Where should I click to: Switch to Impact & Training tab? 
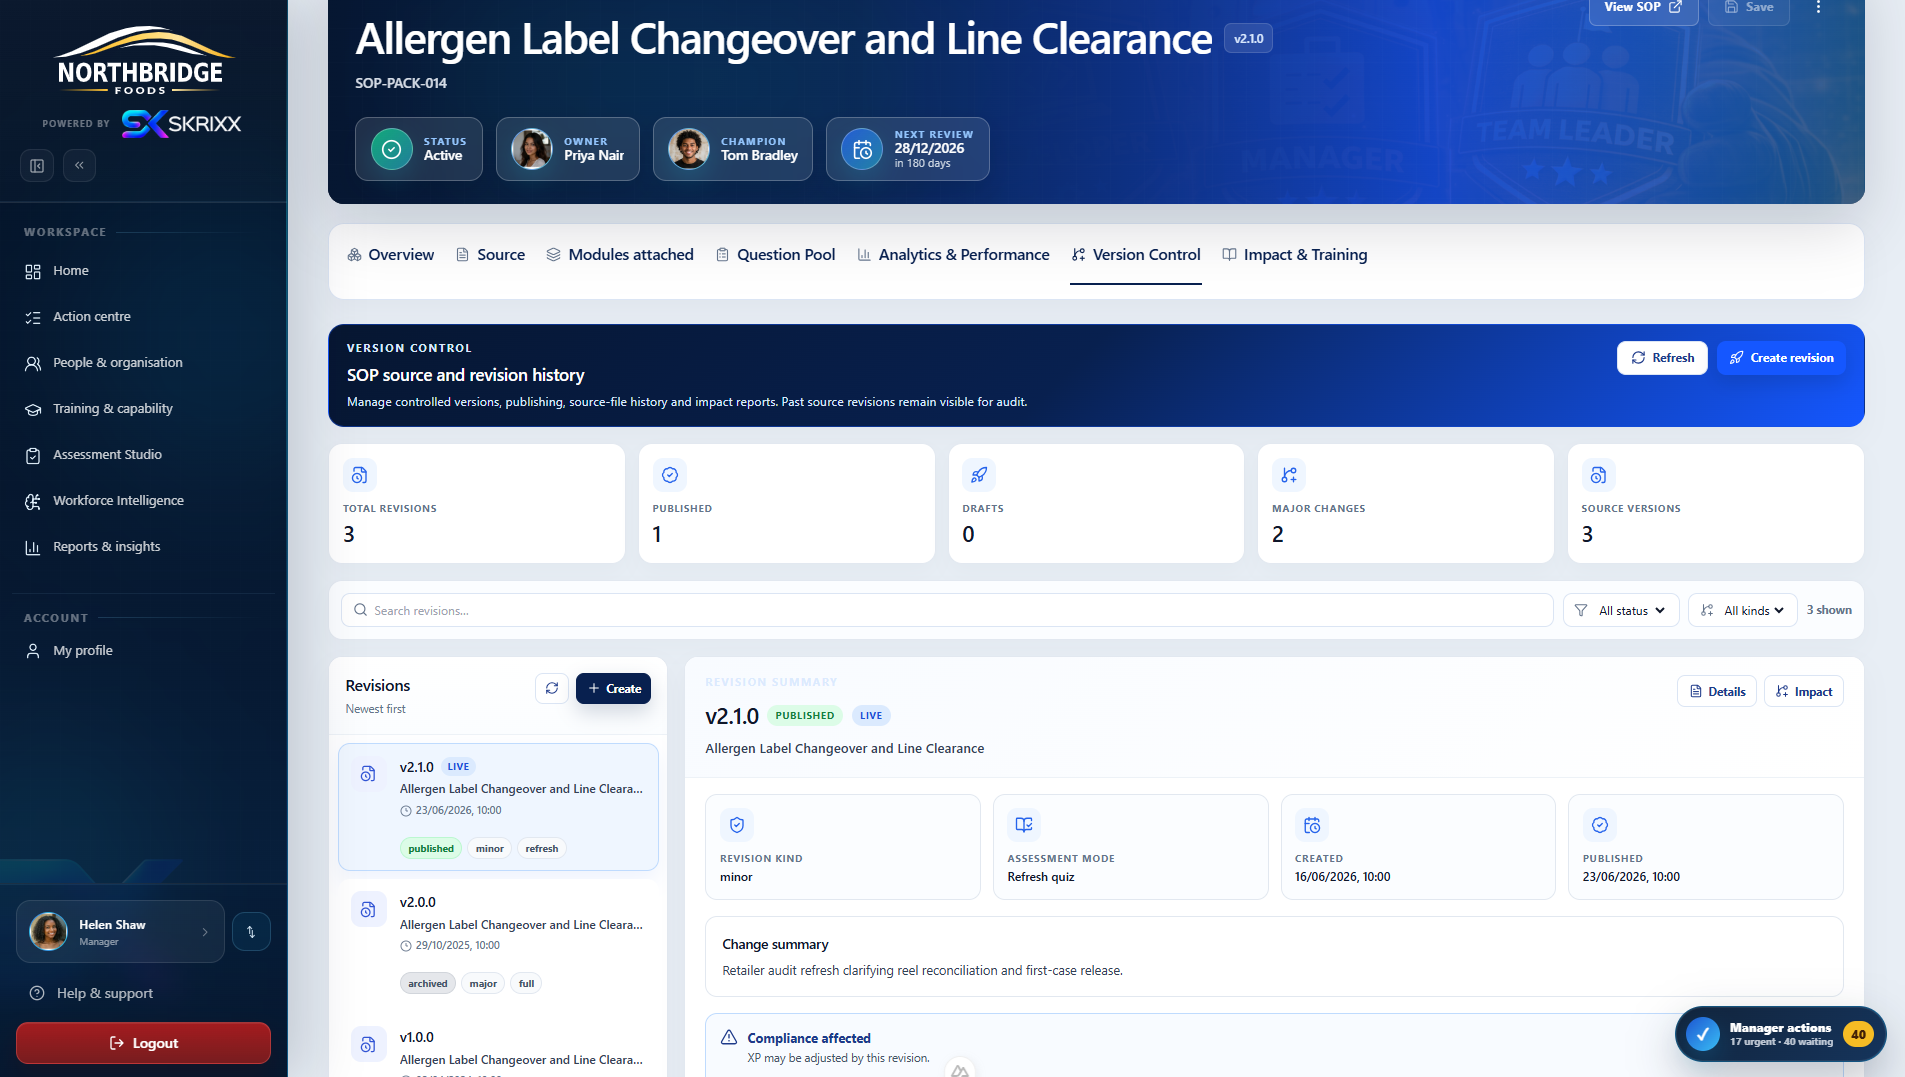(x=1295, y=255)
